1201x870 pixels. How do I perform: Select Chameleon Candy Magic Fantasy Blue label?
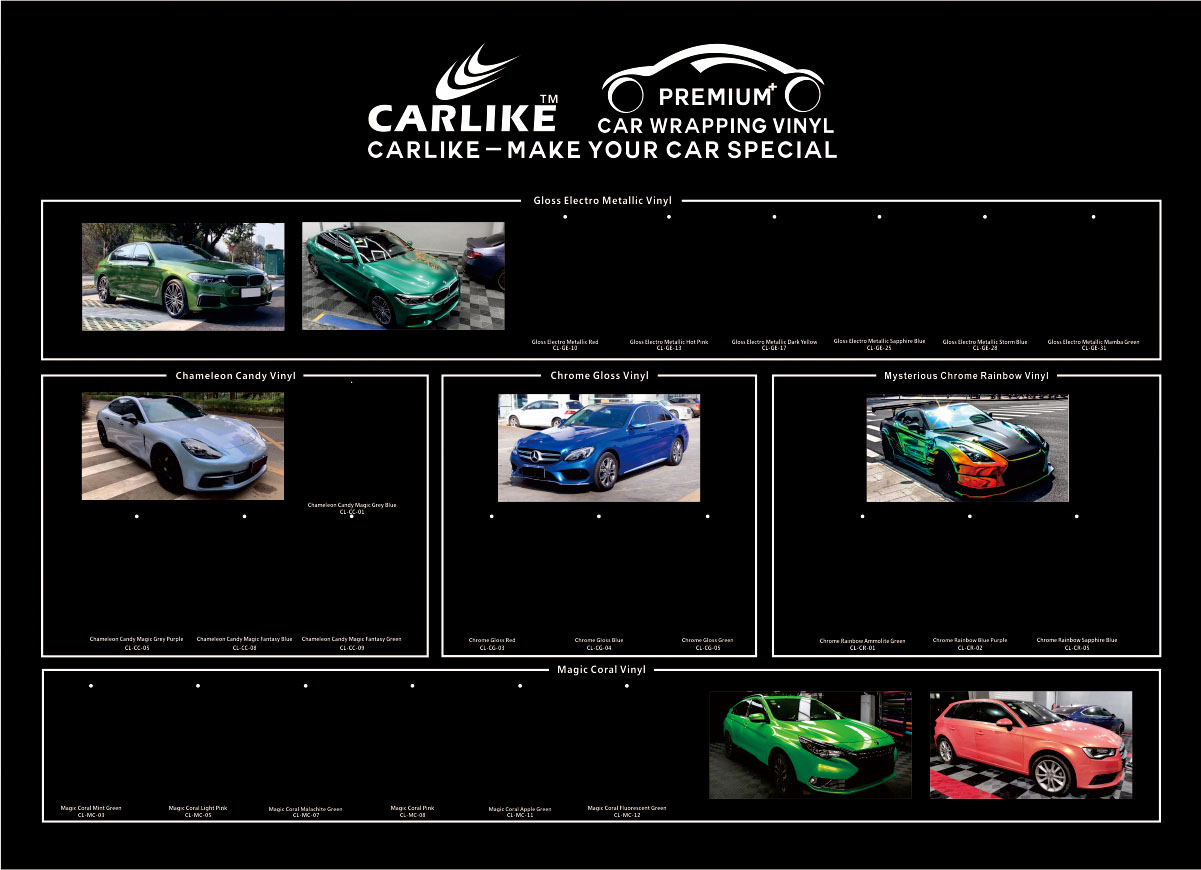pos(245,642)
